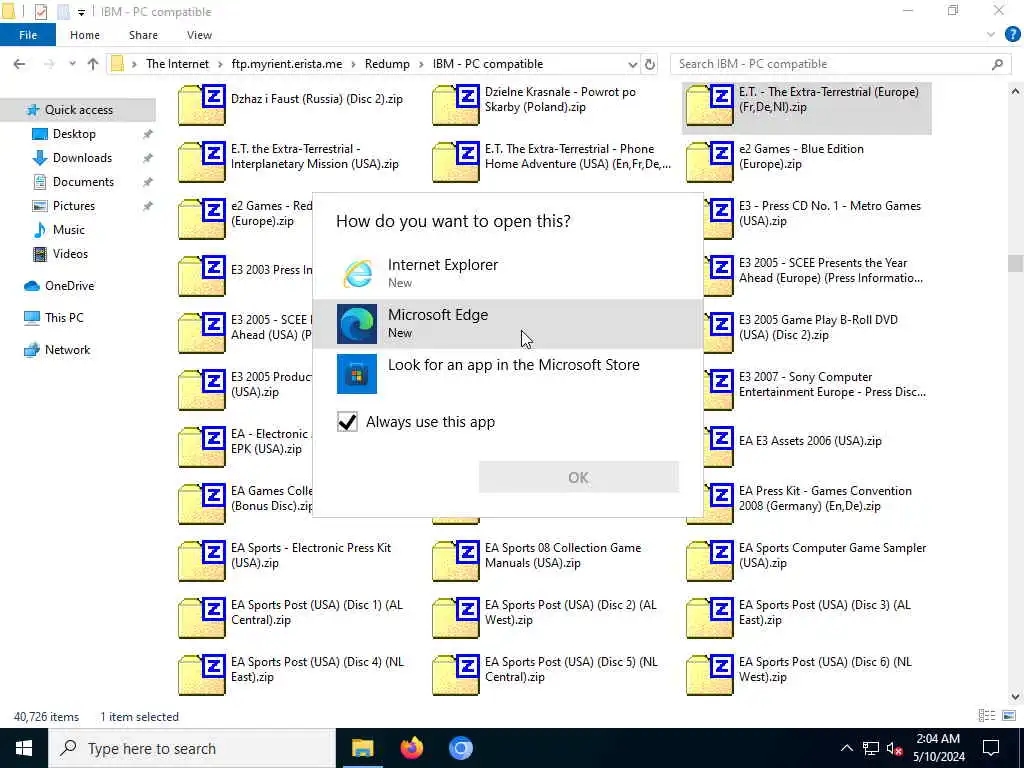Choose Internet Explorer icon in open-with dialog
The image size is (1024, 768).
pos(357,274)
